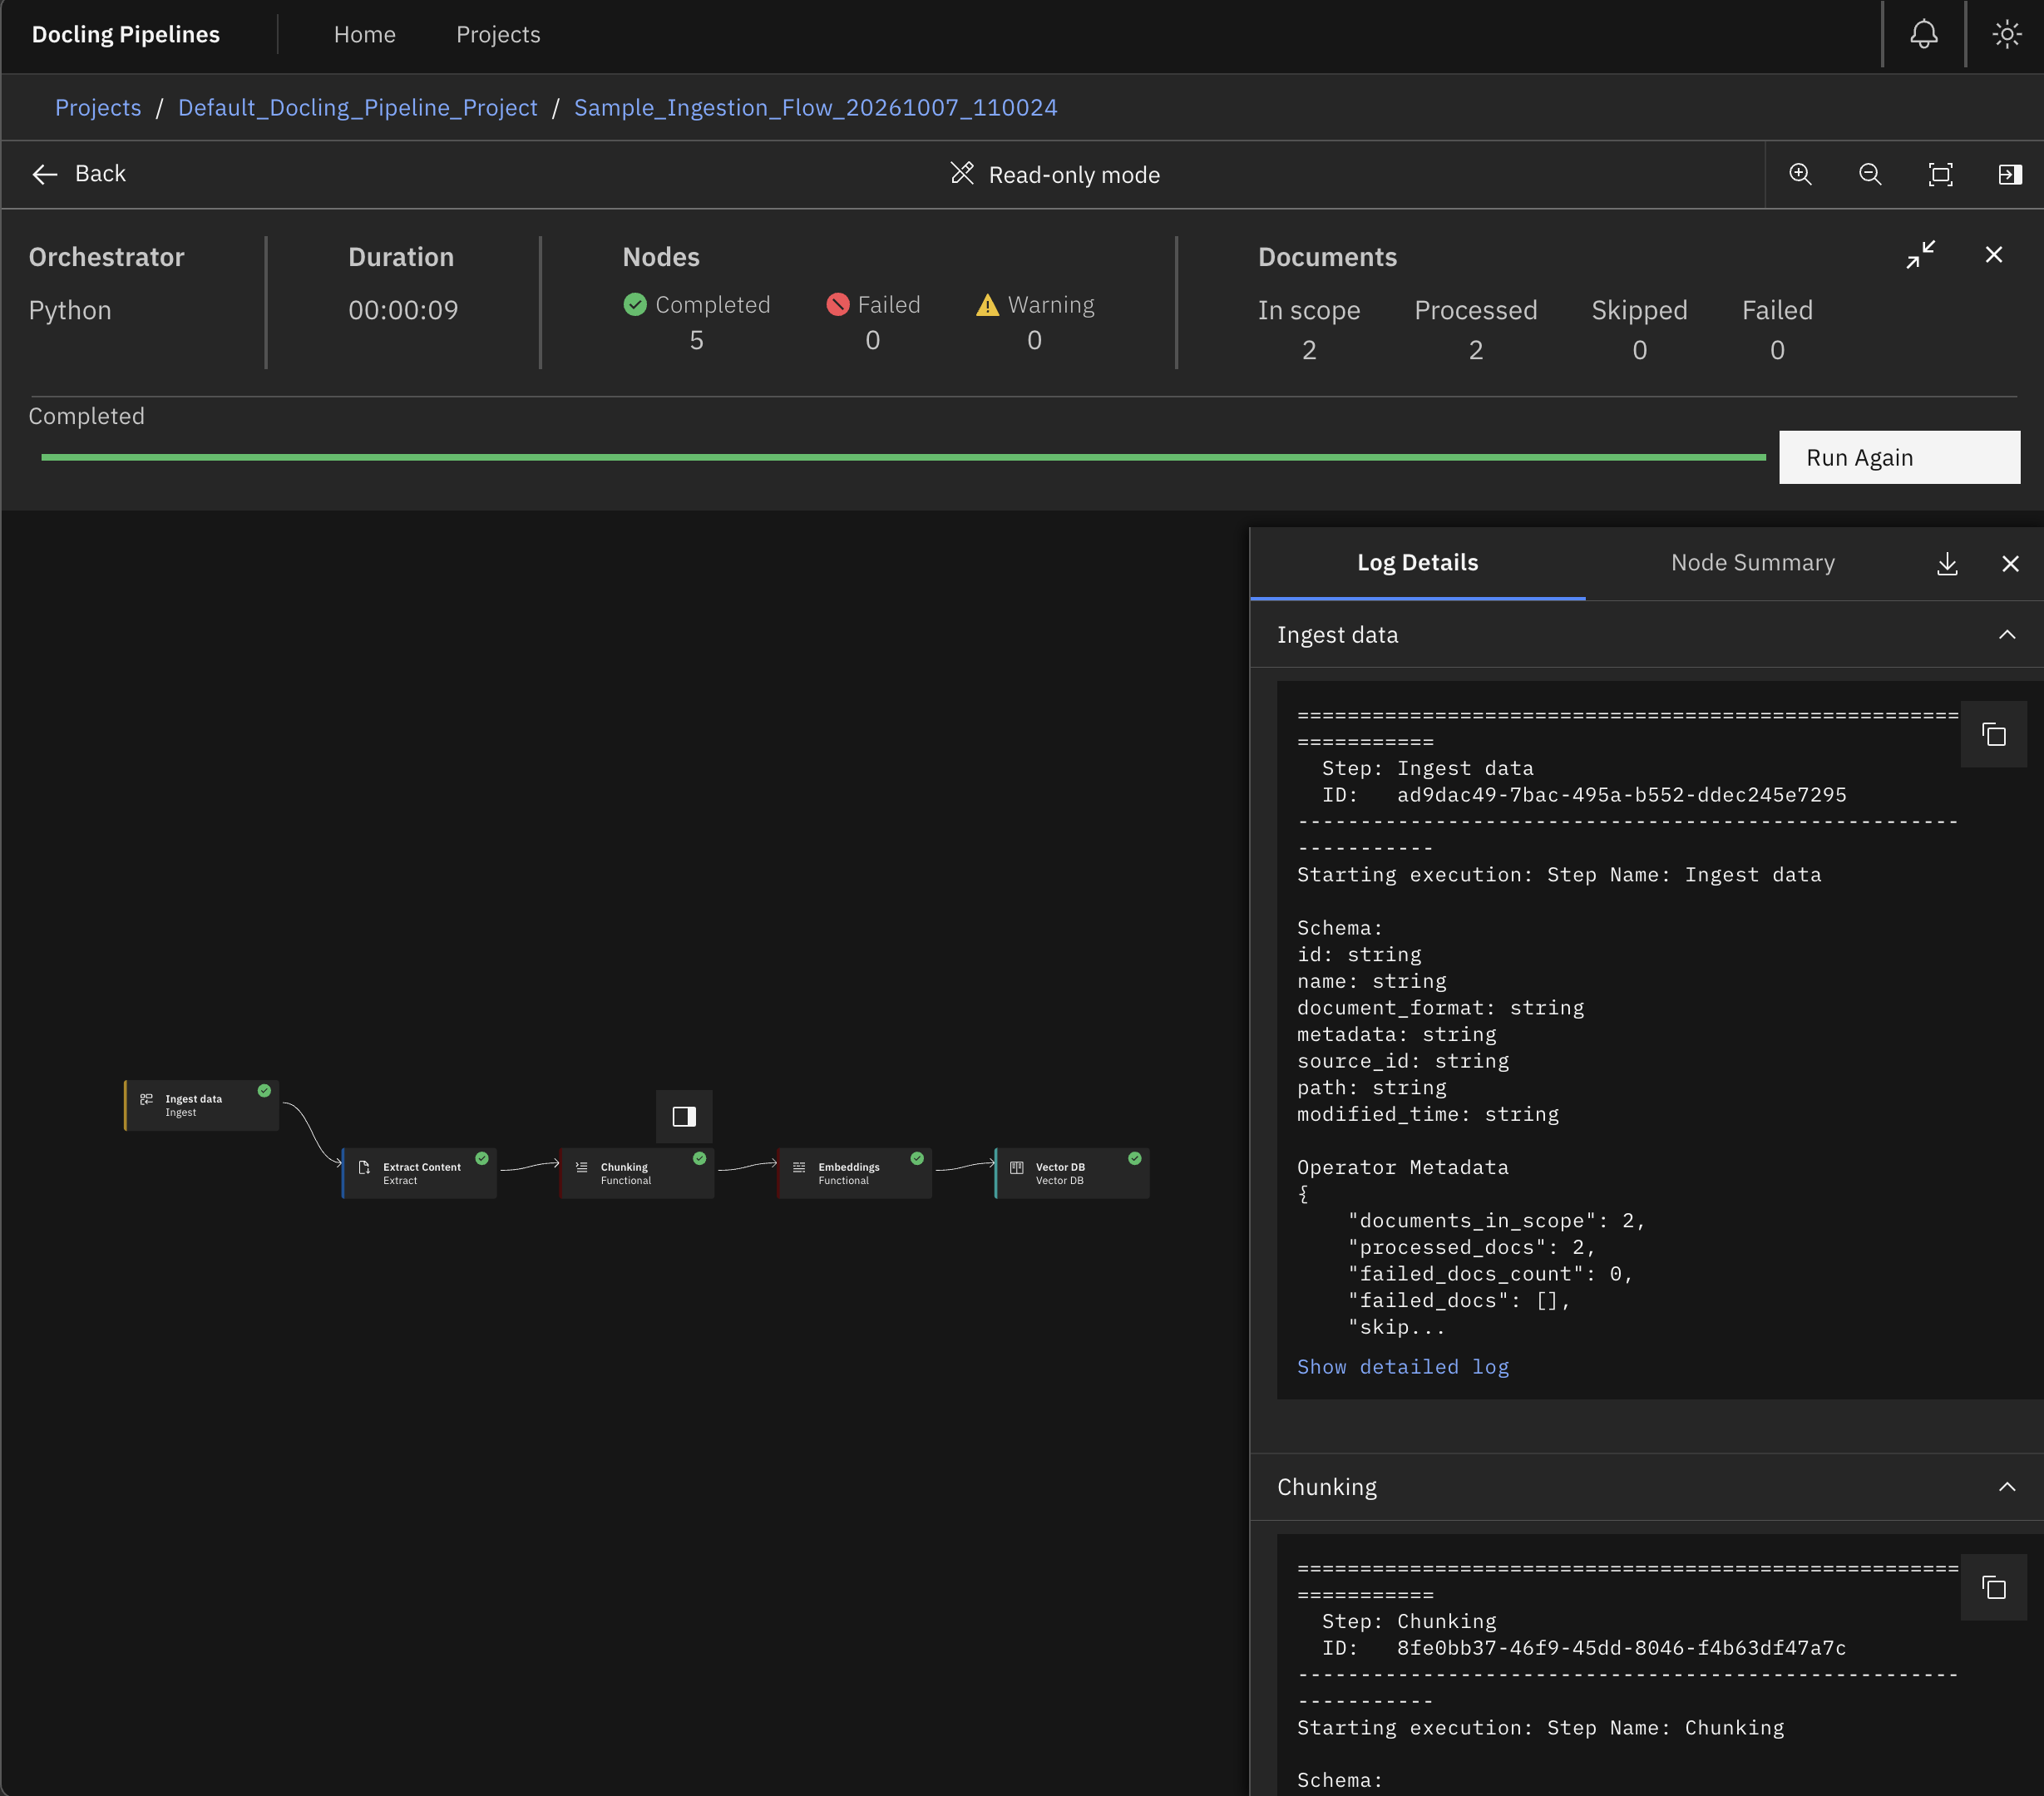Collapse the Ingest data log section
Viewport: 2044px width, 1796px height.
click(2006, 635)
